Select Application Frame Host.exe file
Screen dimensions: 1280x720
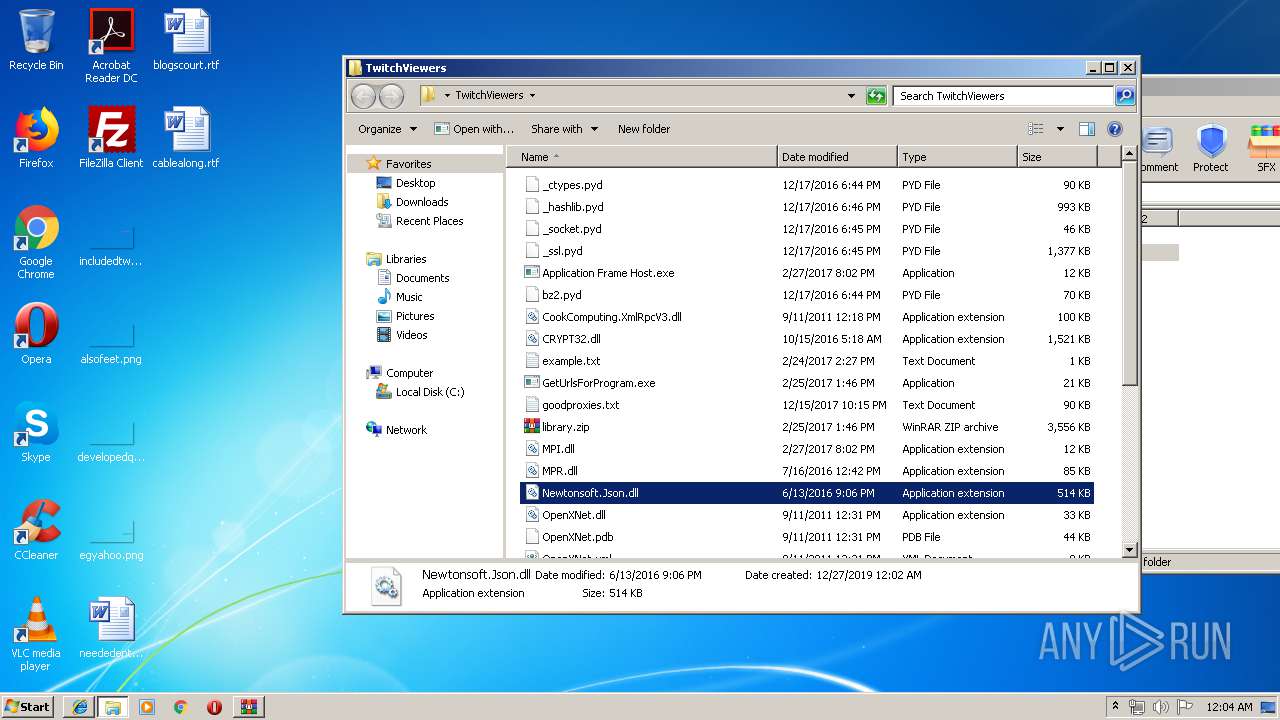click(808, 273)
